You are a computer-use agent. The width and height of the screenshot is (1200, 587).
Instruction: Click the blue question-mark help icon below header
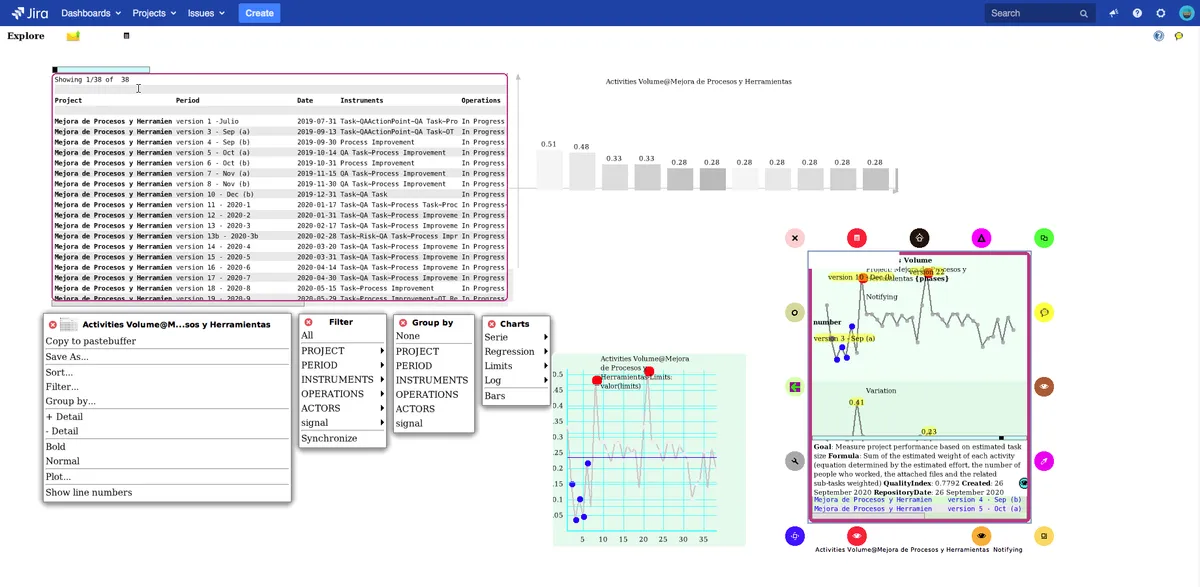(1158, 36)
